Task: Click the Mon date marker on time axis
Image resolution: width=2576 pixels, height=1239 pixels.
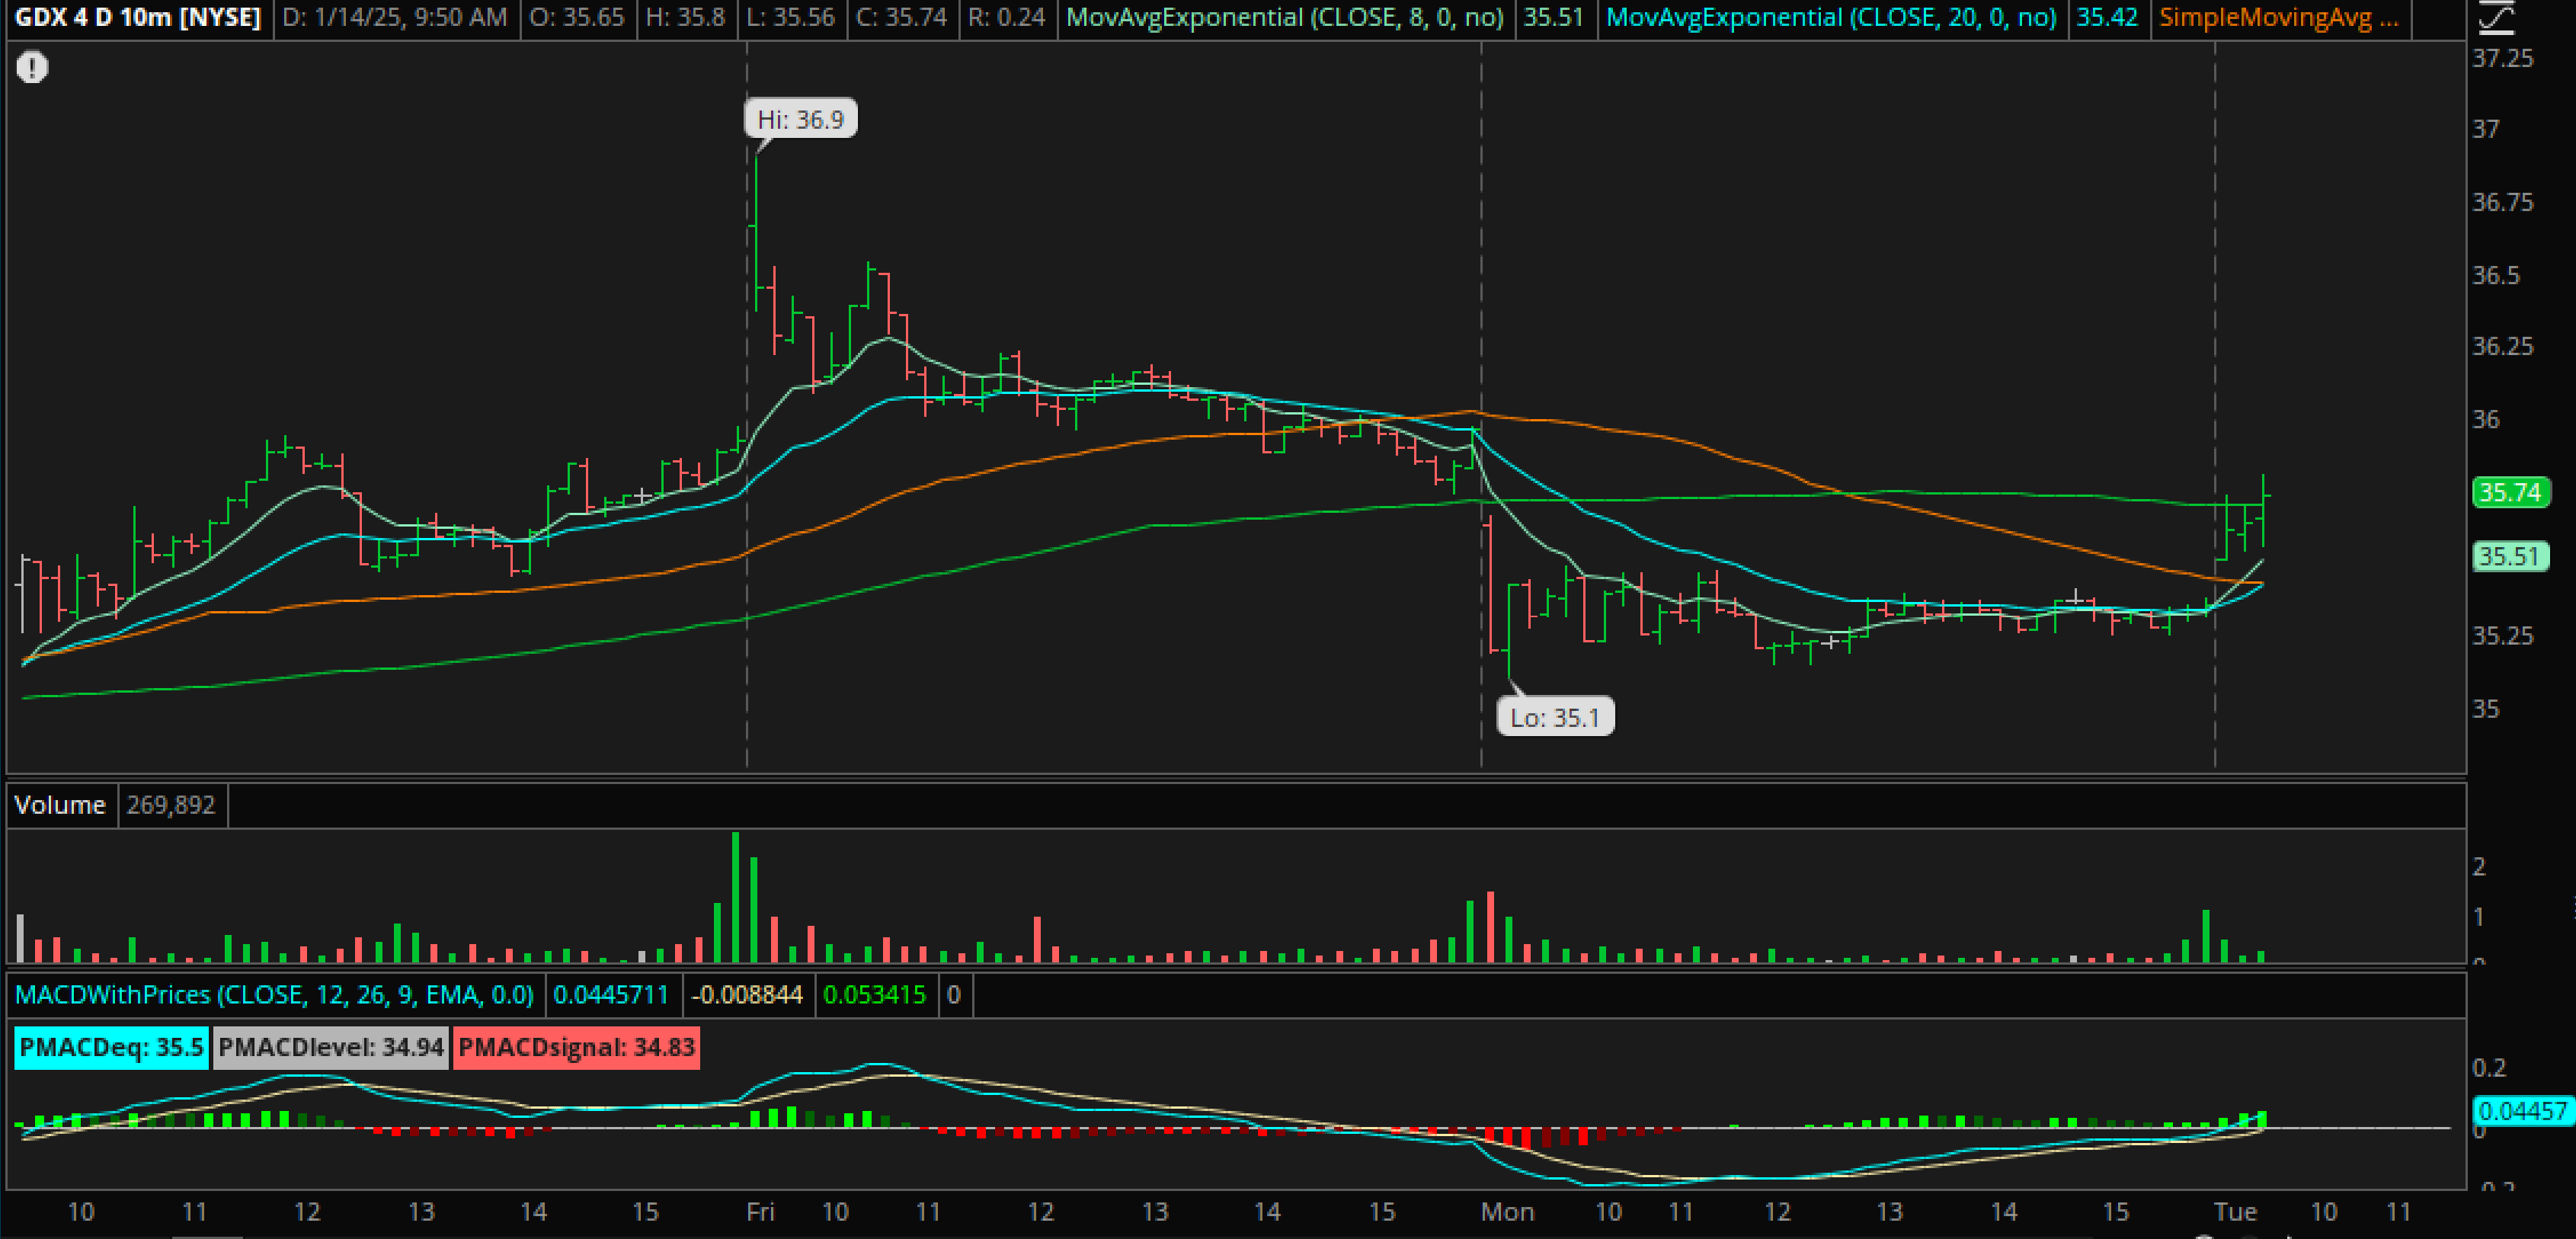Action: [x=1507, y=1212]
